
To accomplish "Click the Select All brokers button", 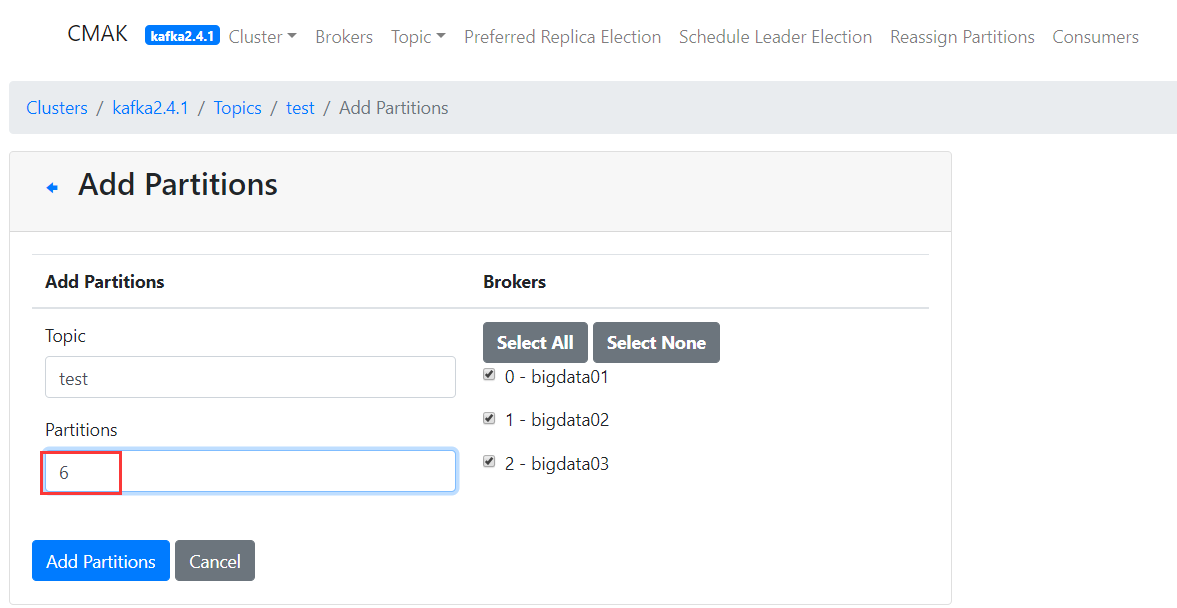I will click(x=535, y=343).
